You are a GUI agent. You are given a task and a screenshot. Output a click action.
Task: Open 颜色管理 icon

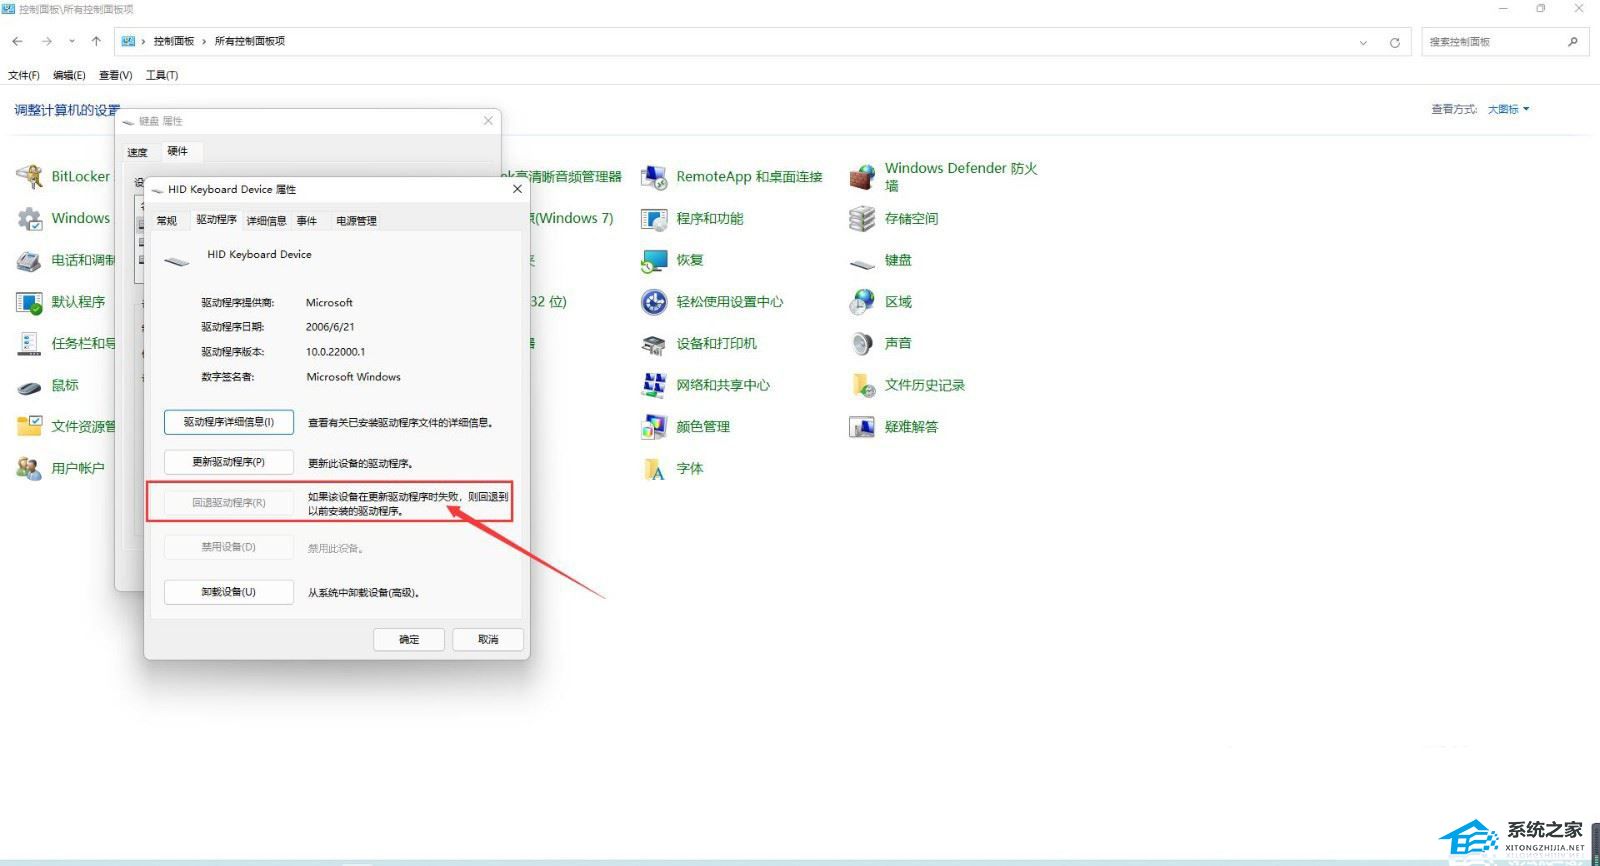pos(654,427)
